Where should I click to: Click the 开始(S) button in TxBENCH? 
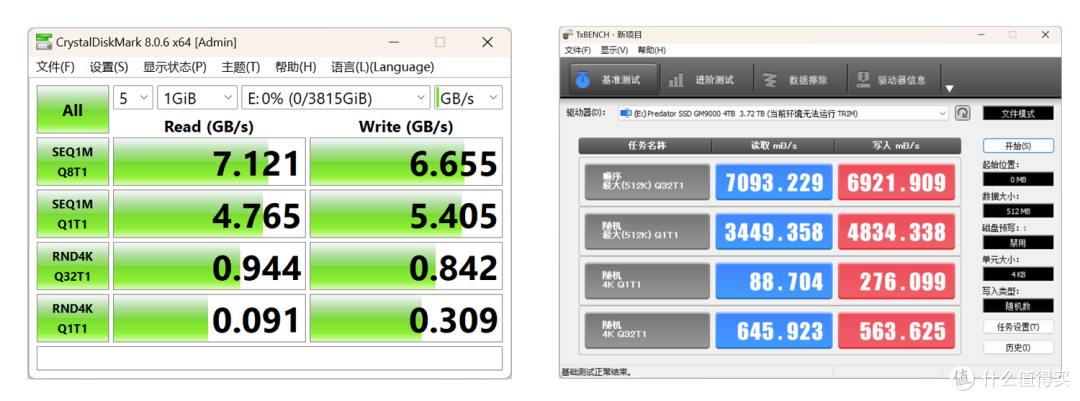tap(1018, 146)
